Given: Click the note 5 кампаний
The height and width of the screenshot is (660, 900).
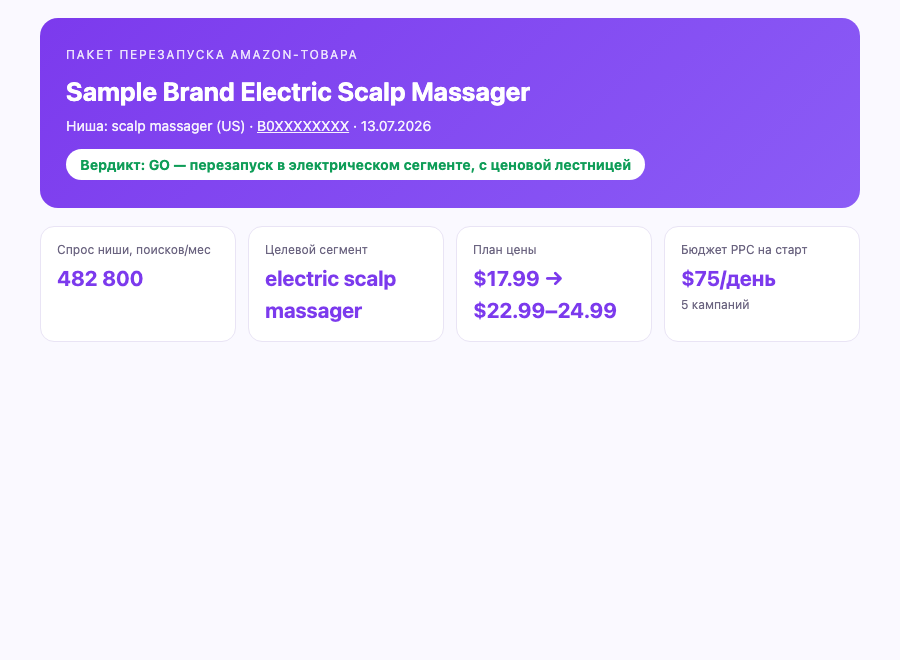Looking at the screenshot, I should pos(715,305).
